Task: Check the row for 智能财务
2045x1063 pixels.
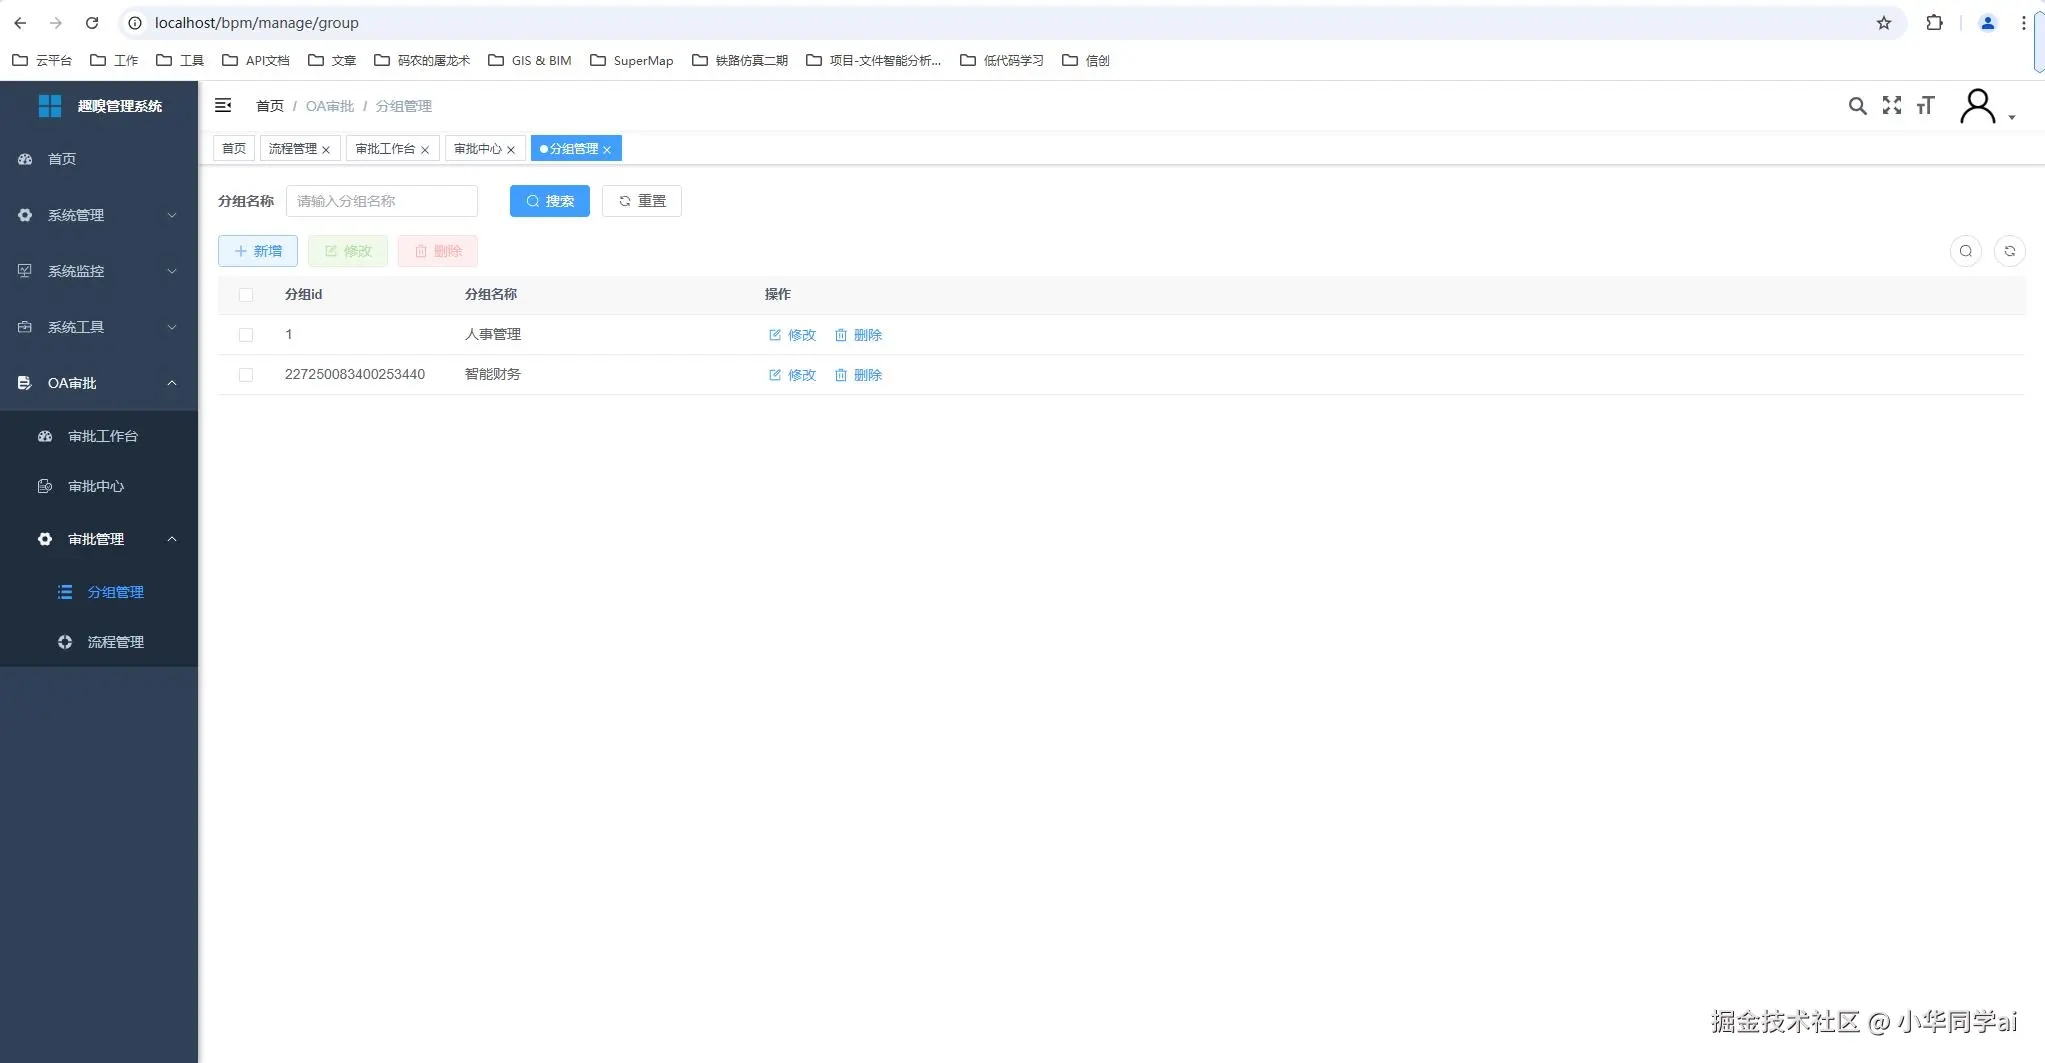Action: click(x=246, y=375)
